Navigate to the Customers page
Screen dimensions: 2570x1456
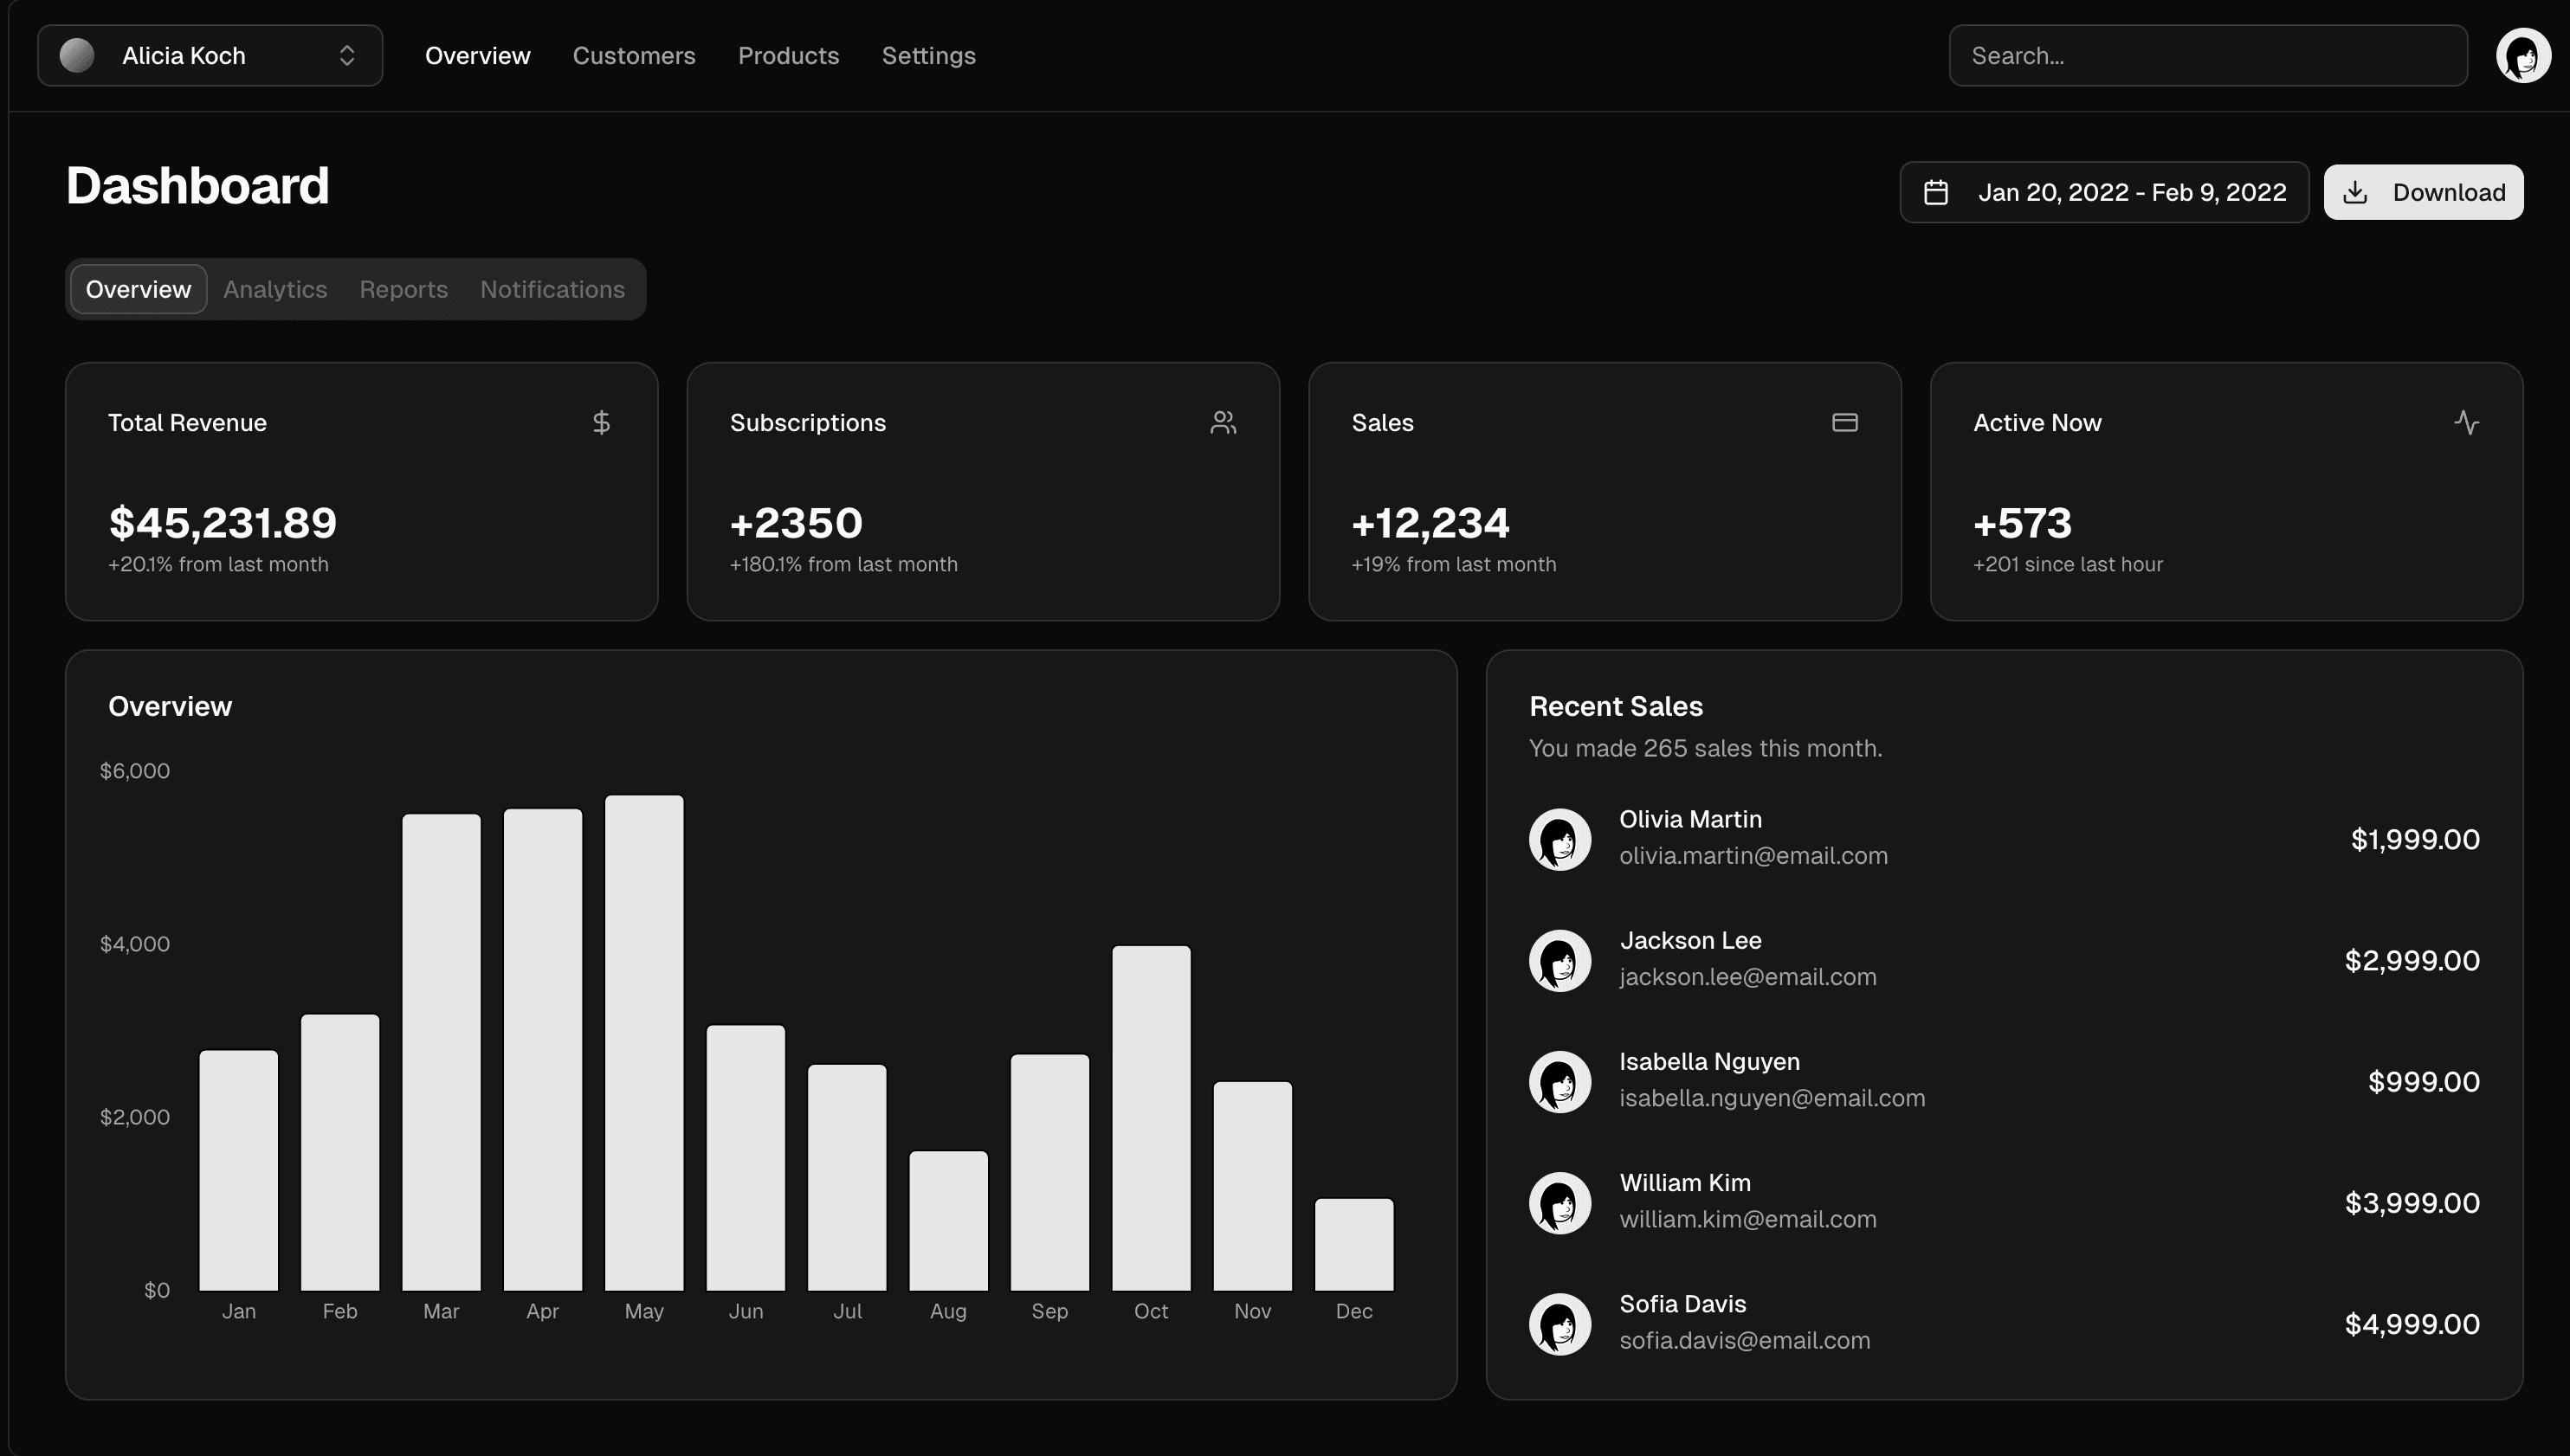[634, 55]
